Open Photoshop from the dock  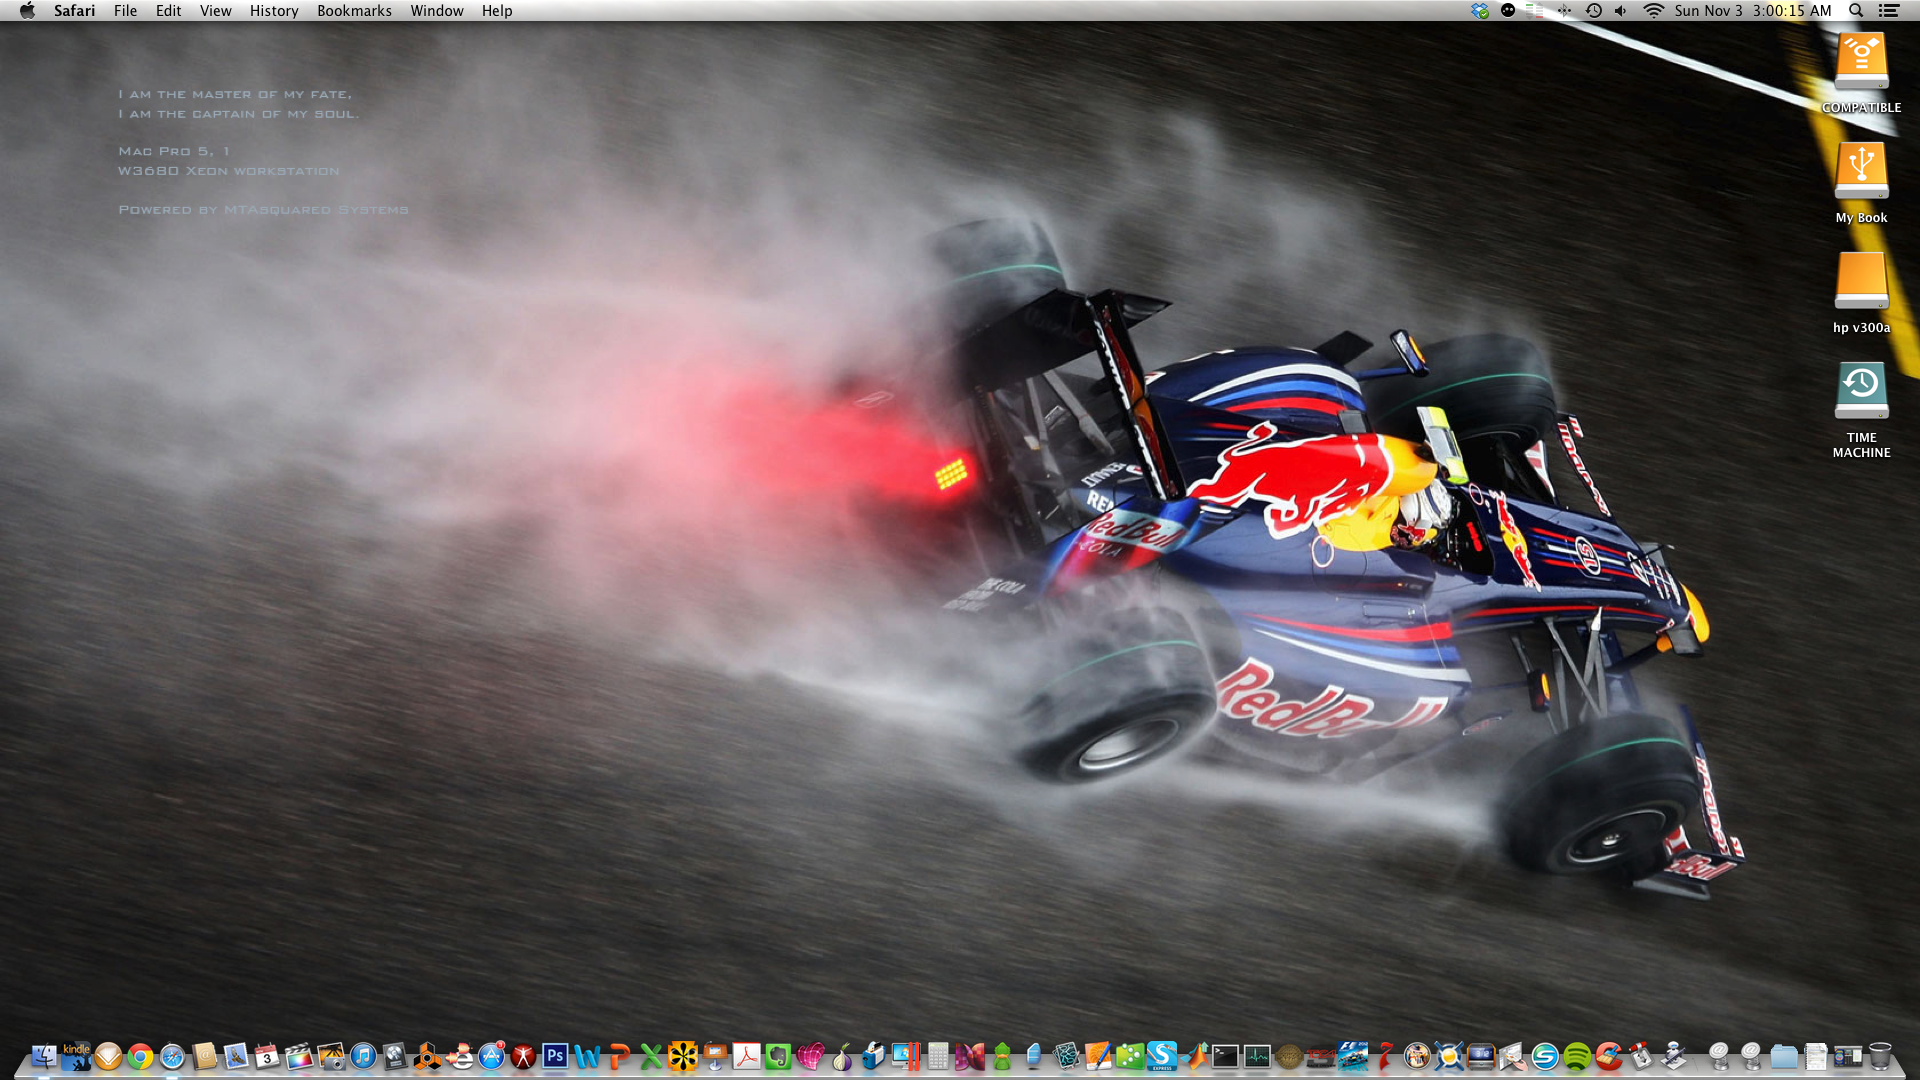pos(555,1056)
